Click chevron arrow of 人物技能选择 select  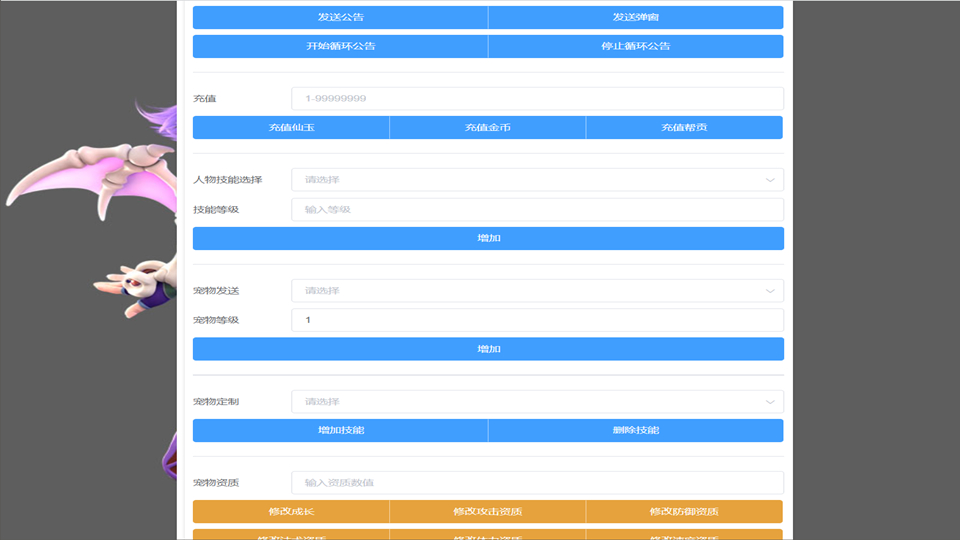770,180
